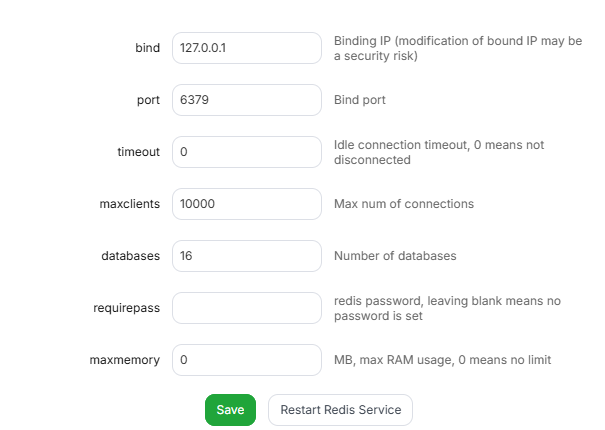Click the empty requirepass password field
Image resolution: width=605 pixels, height=430 pixels.
246,308
